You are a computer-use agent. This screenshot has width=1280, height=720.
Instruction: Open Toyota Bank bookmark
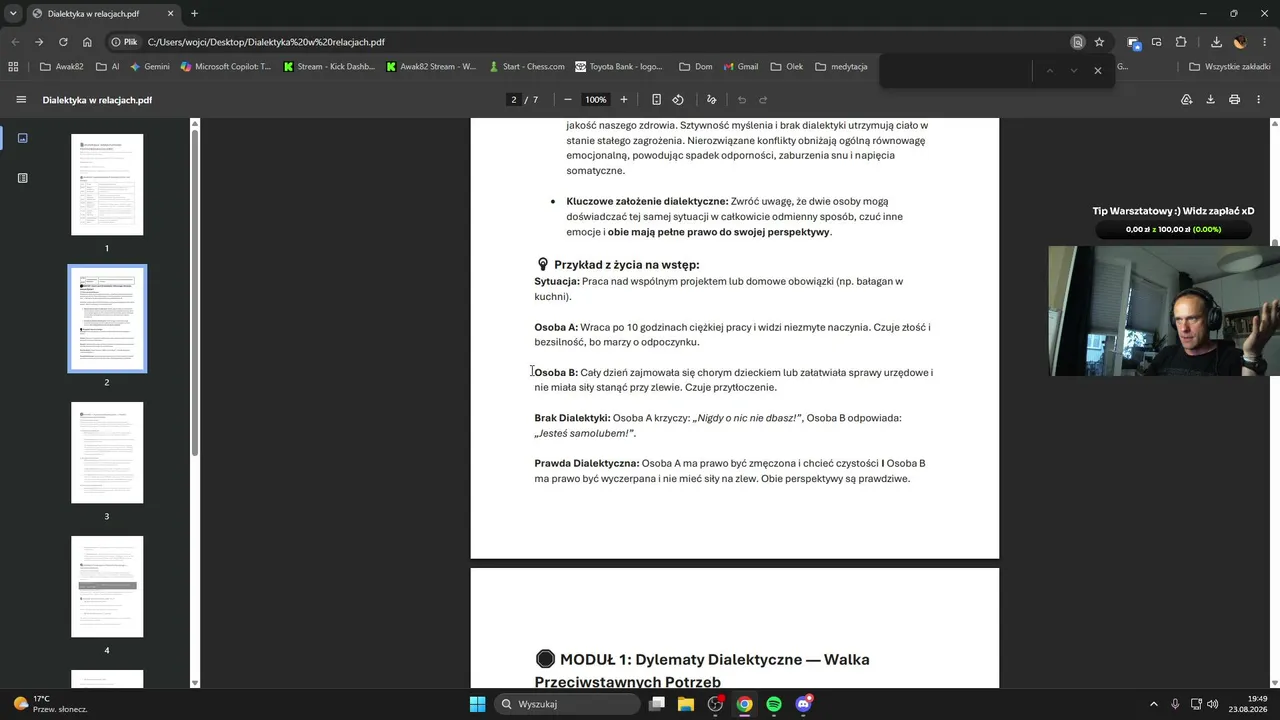[x=618, y=67]
